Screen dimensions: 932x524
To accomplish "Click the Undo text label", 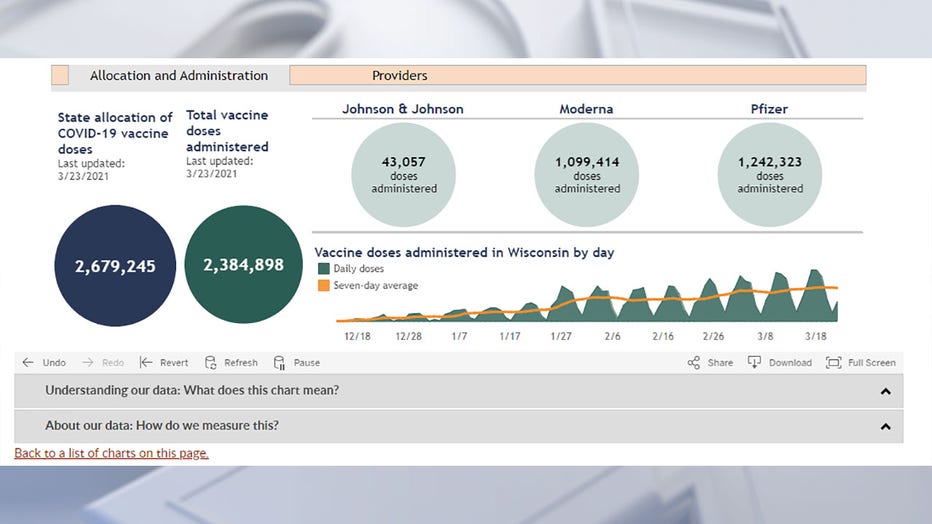I will click(54, 362).
